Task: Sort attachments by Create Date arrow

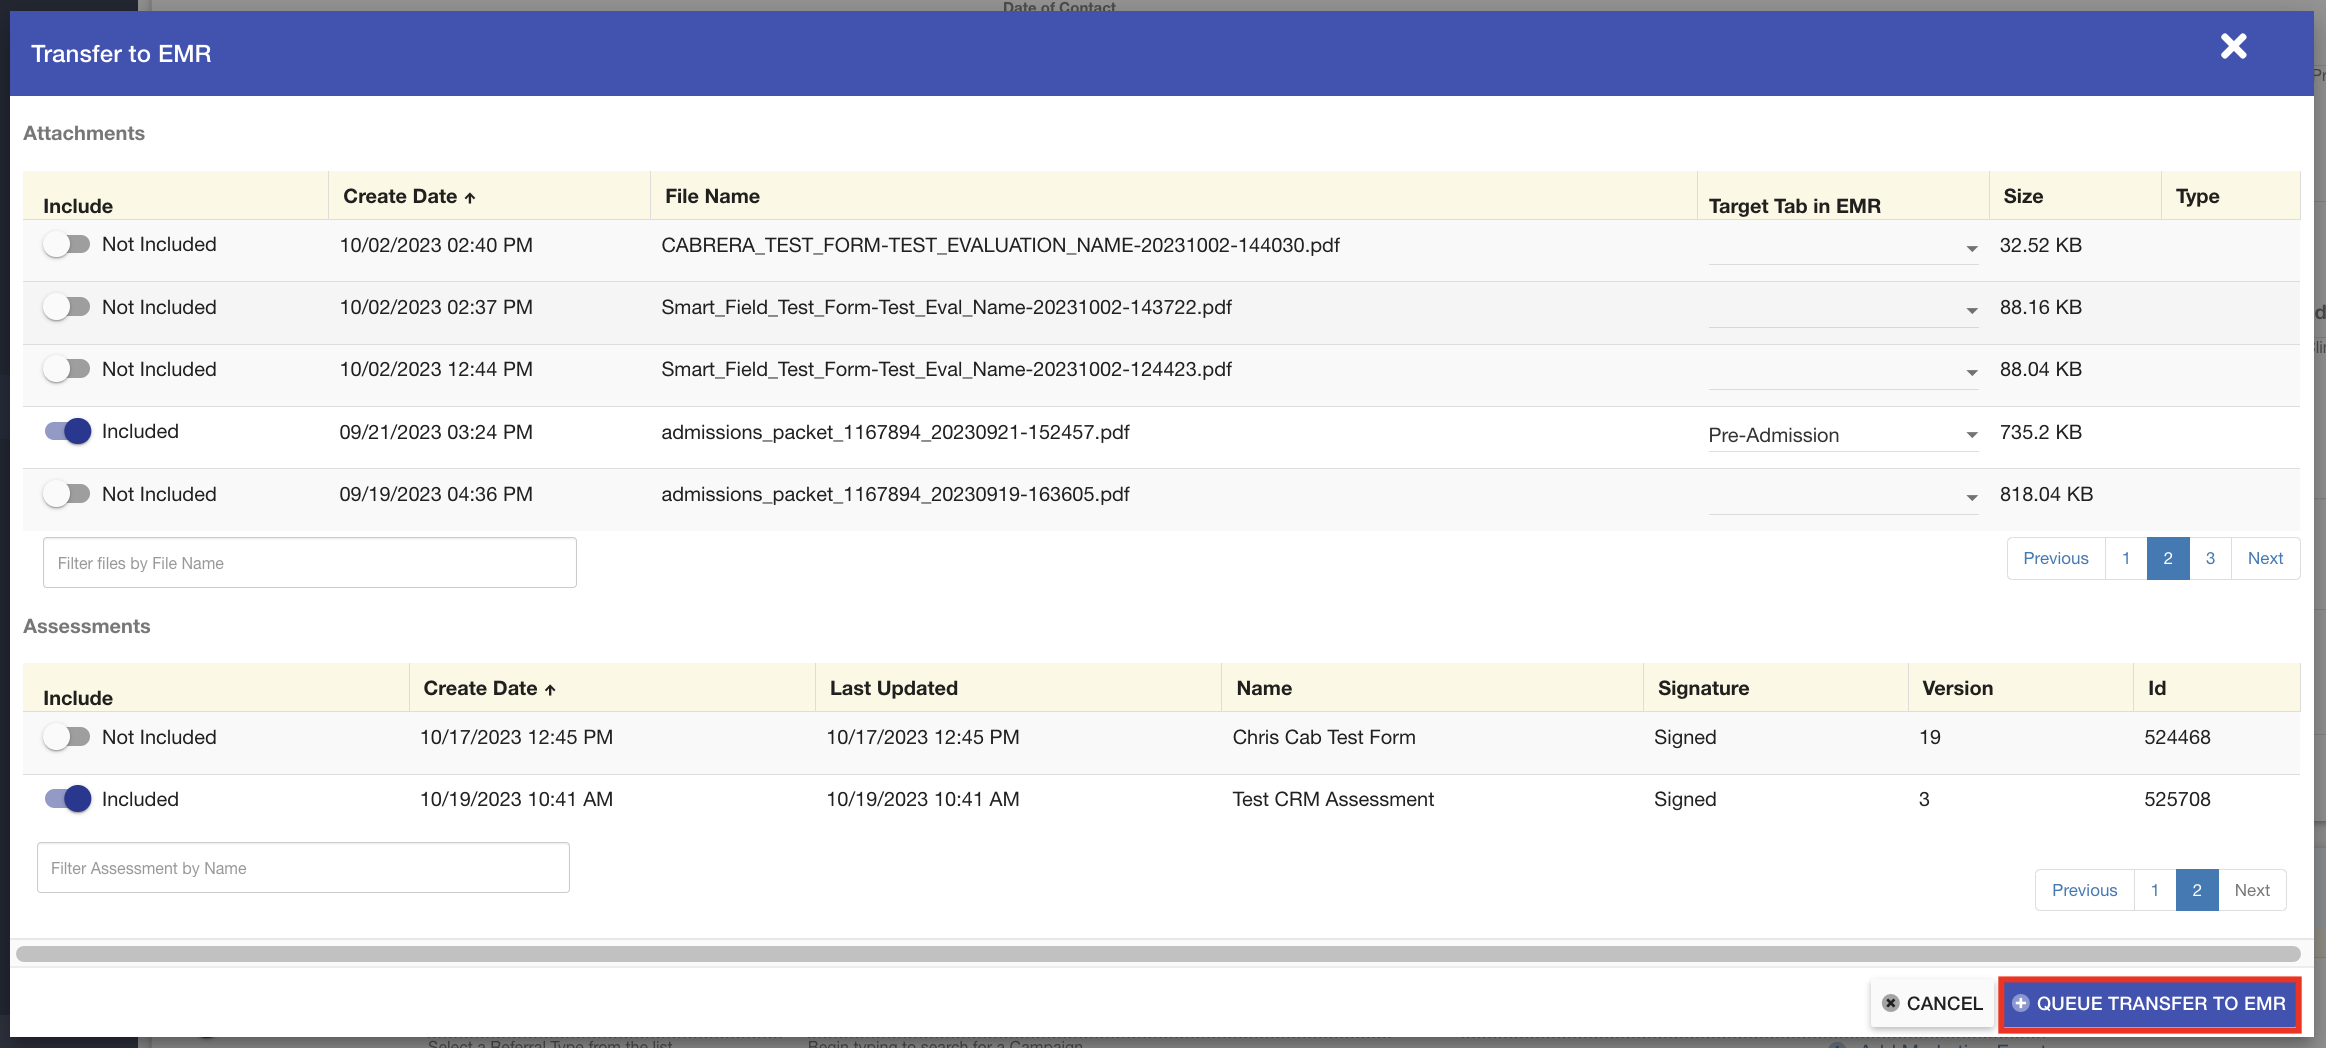Action: click(x=469, y=198)
